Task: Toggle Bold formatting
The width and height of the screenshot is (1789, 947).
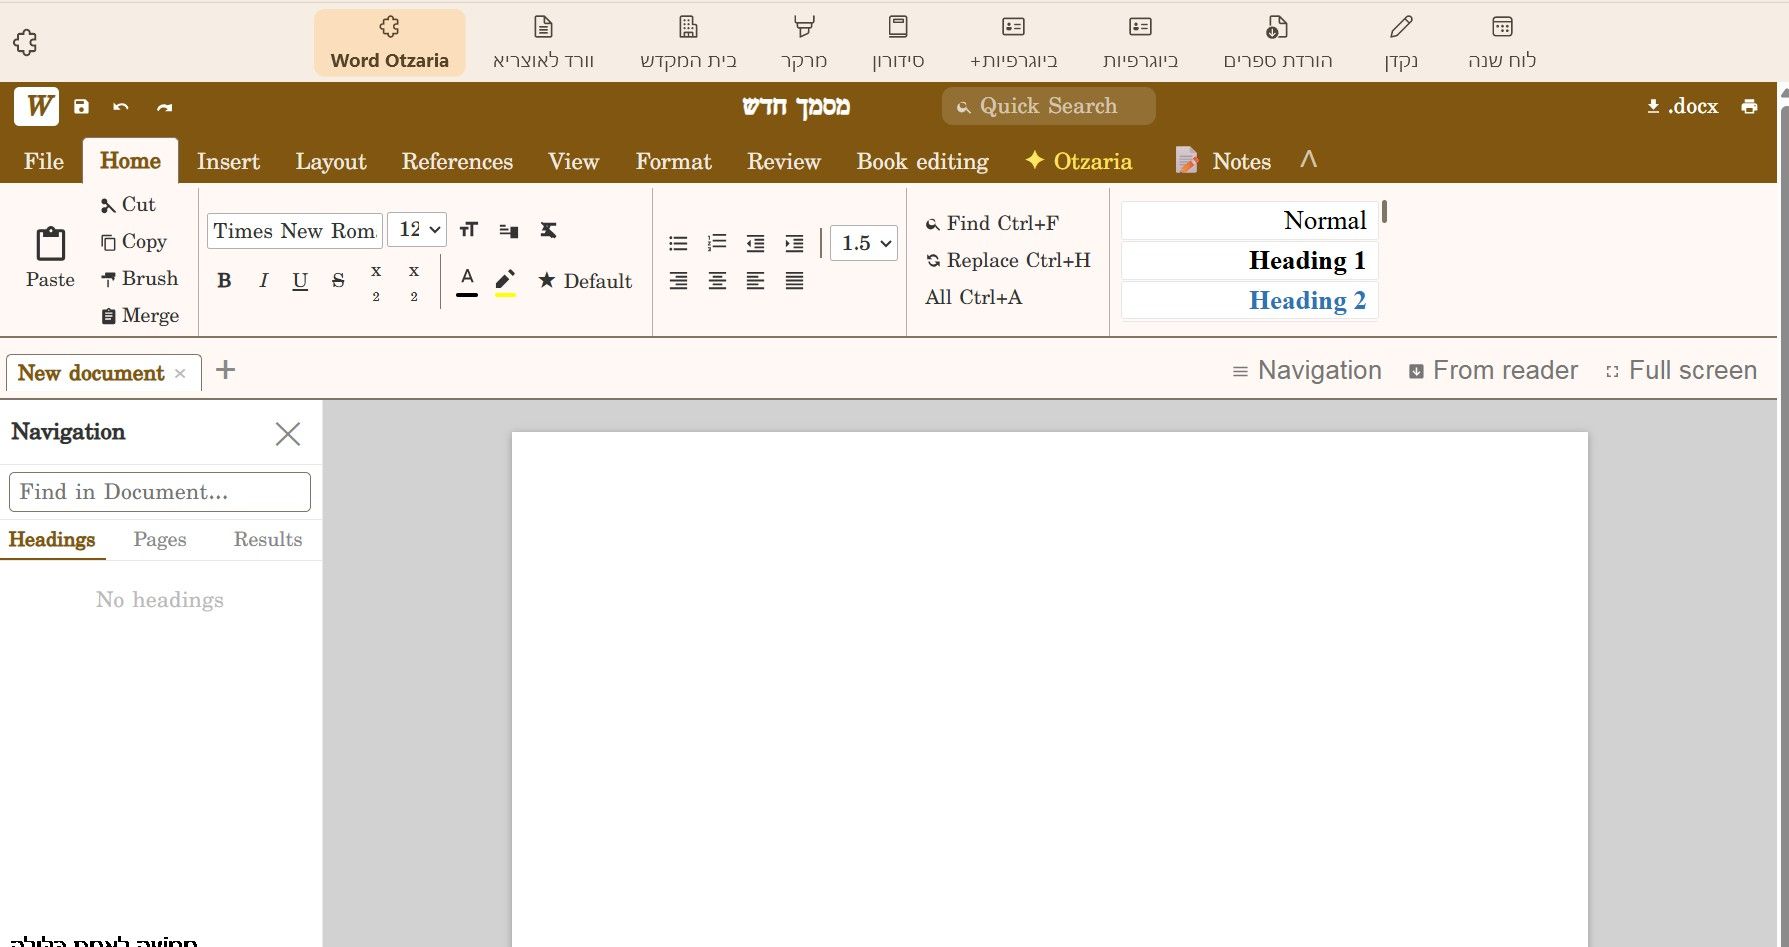Action: point(224,281)
